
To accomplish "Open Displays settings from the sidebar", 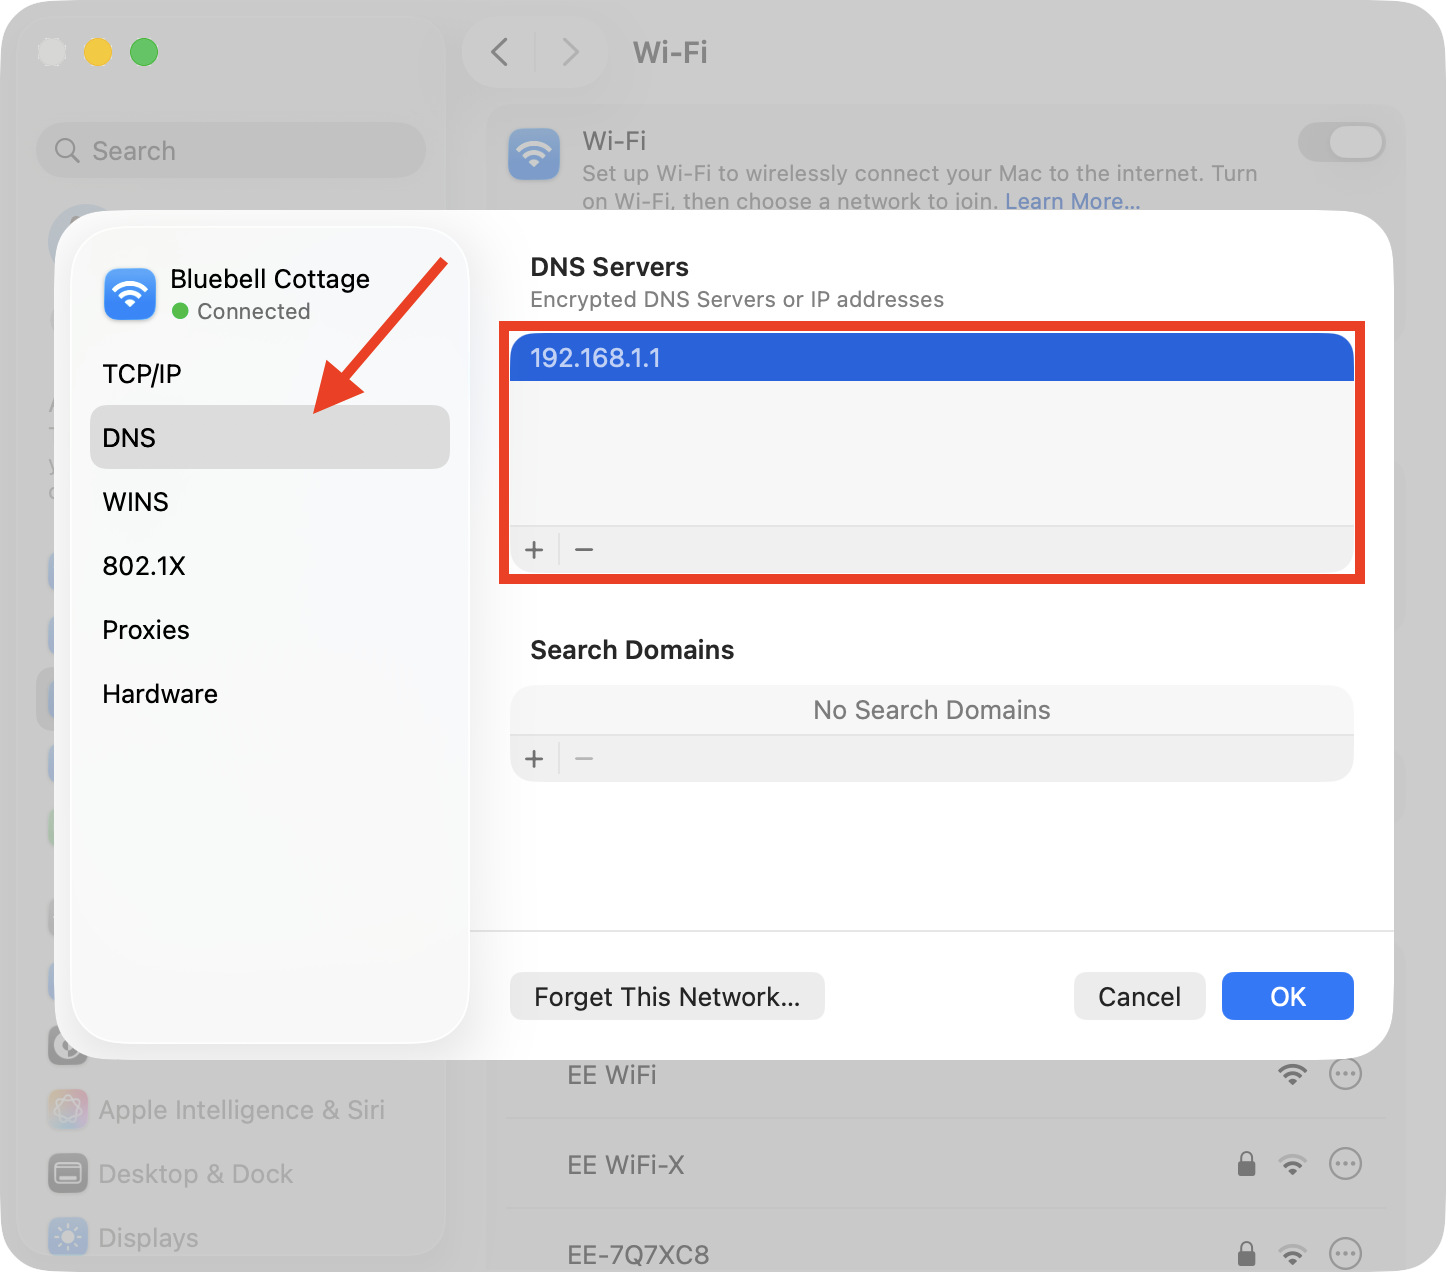I will [67, 1237].
